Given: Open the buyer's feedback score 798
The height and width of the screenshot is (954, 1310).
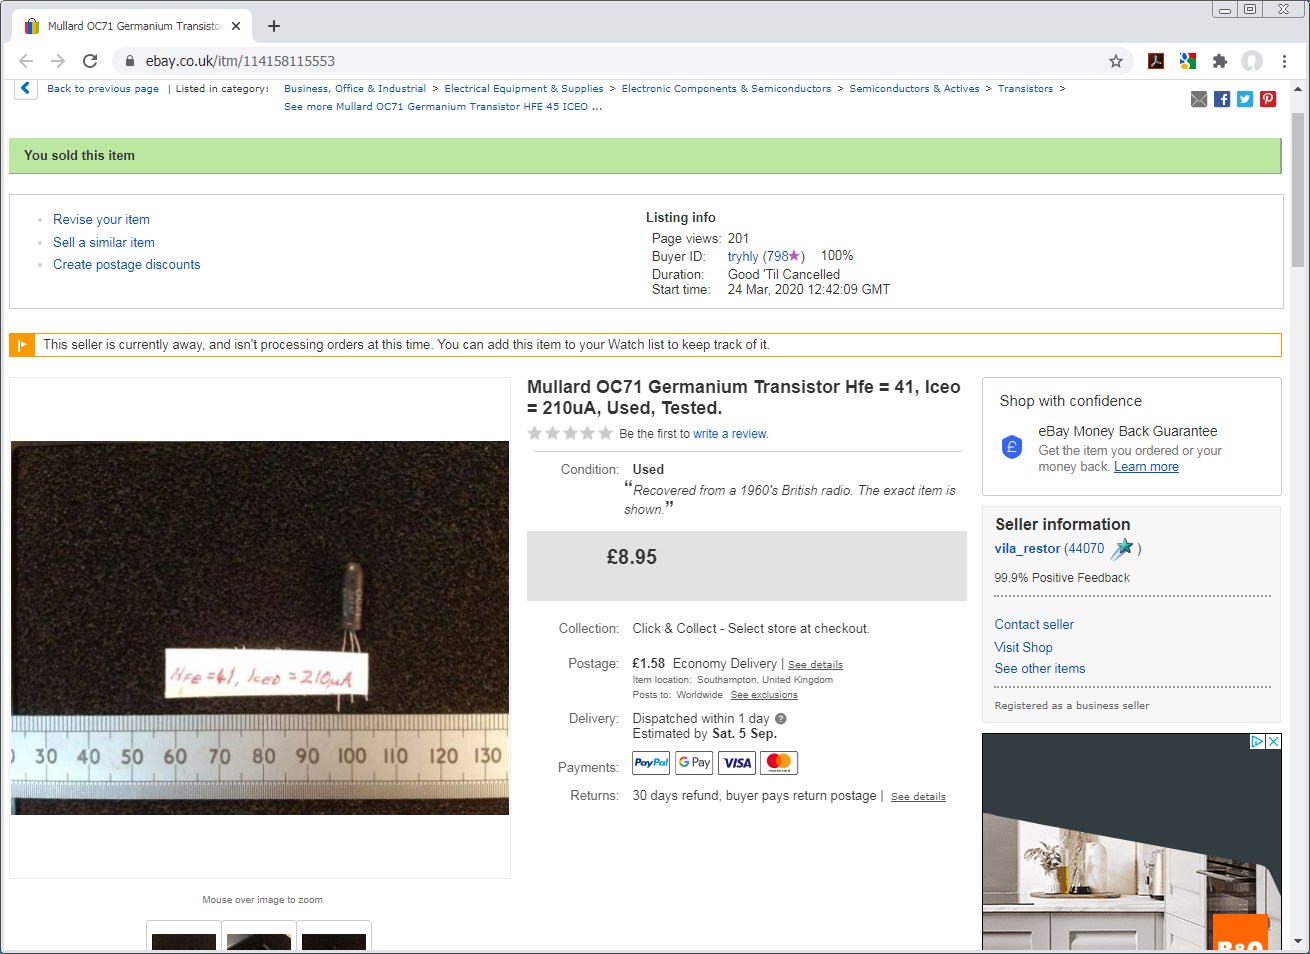Looking at the screenshot, I should click(x=778, y=257).
